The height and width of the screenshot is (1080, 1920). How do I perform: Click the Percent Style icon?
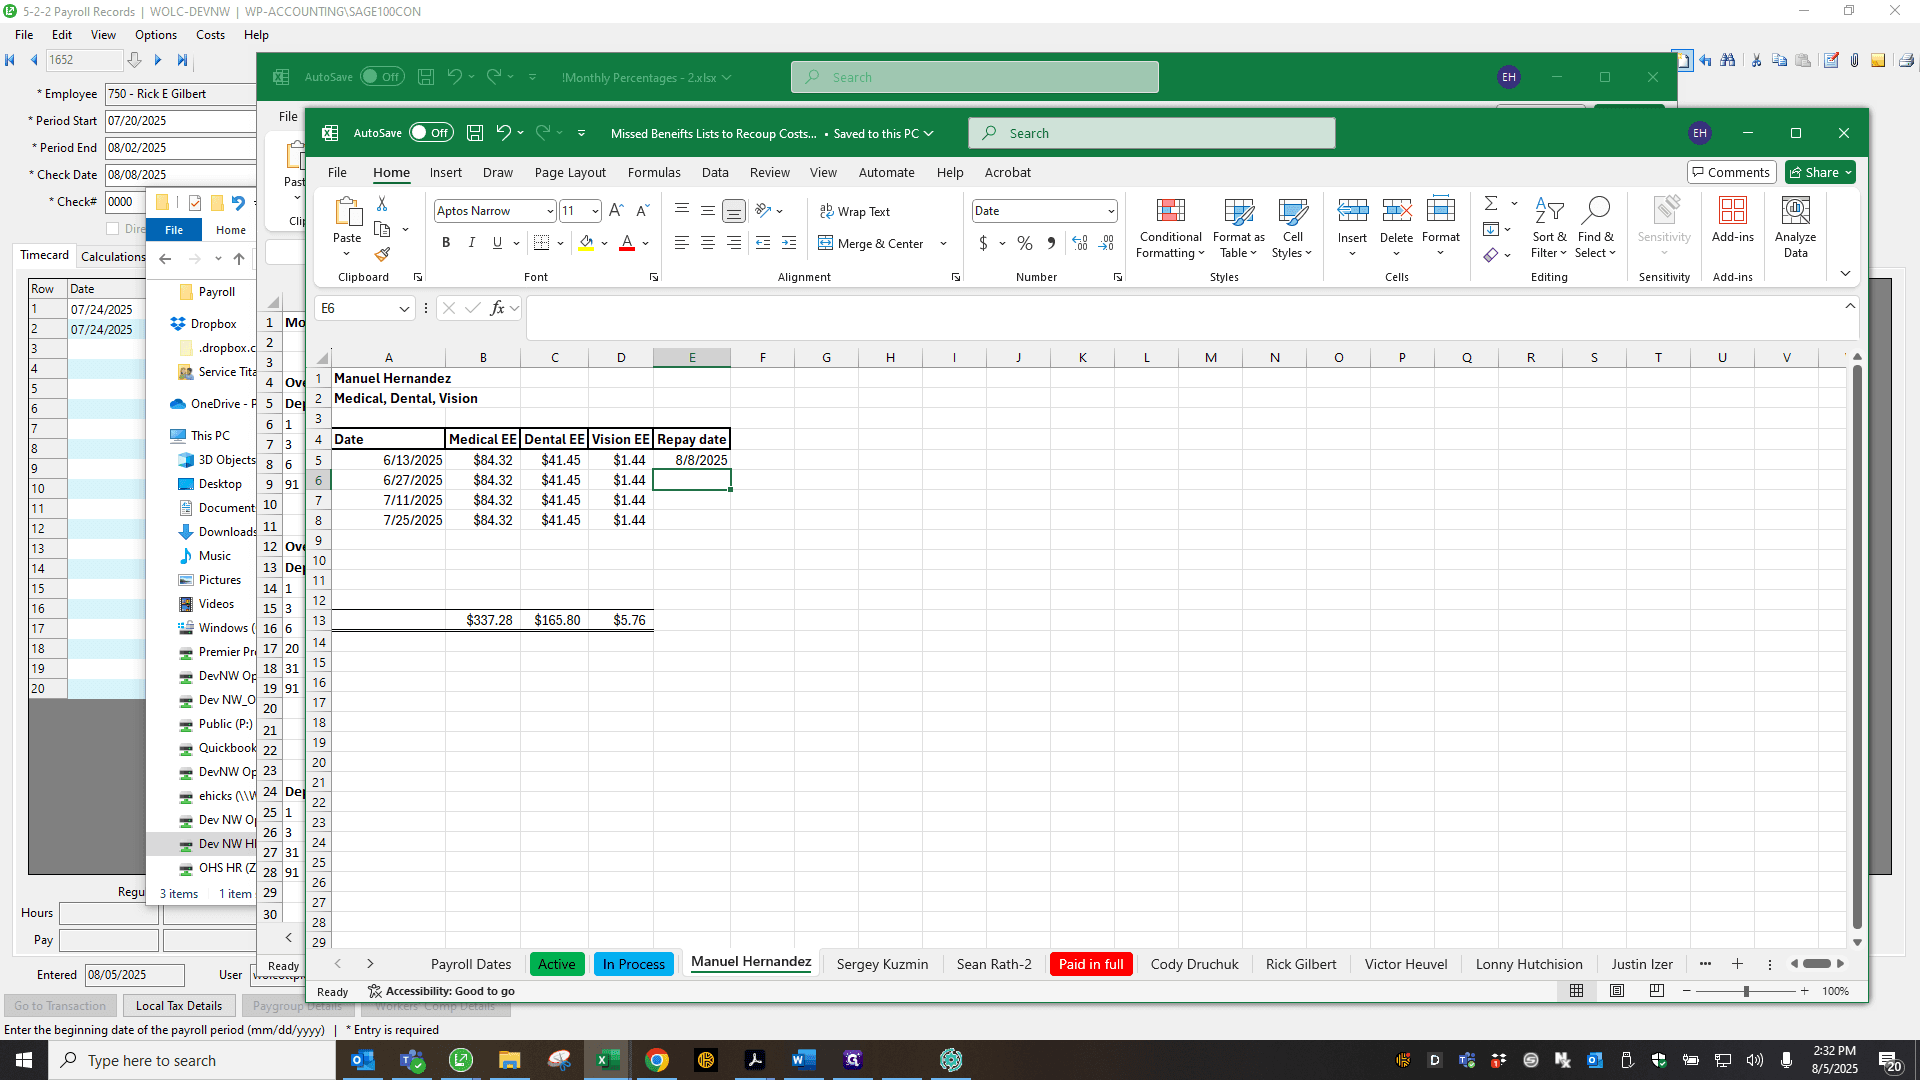[1025, 243]
